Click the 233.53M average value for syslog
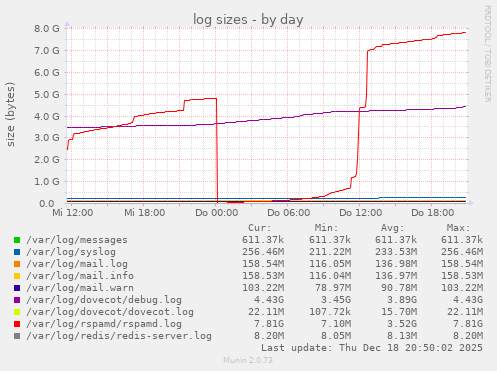This screenshot has width=497, height=371. pos(396,252)
